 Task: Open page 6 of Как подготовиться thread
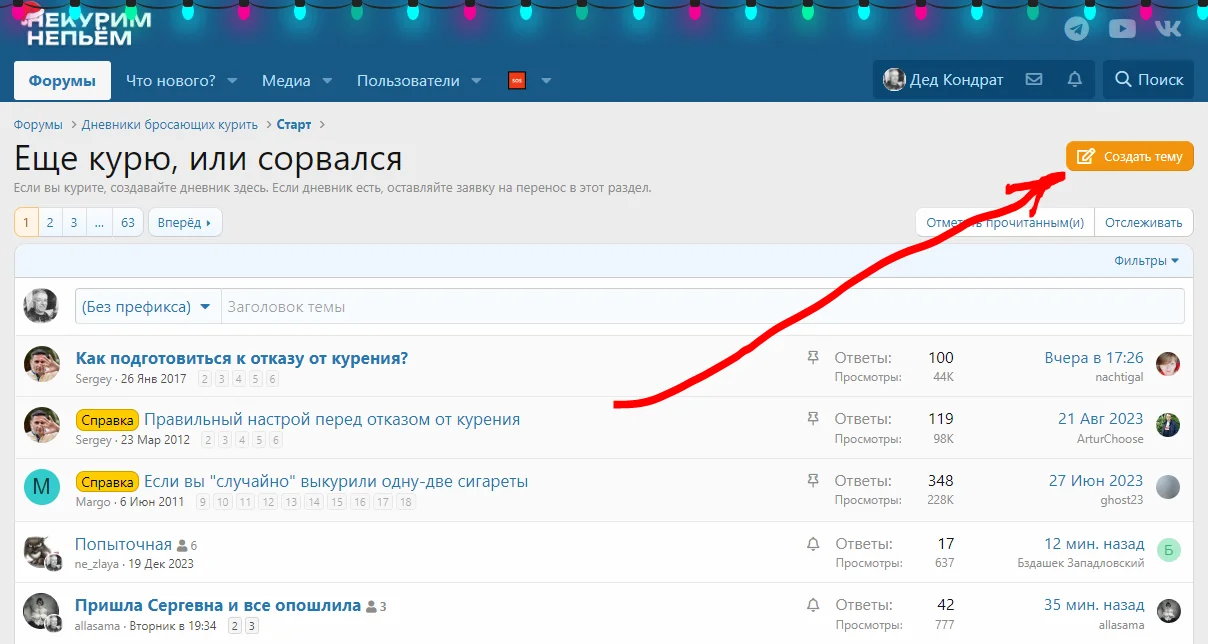coord(272,379)
